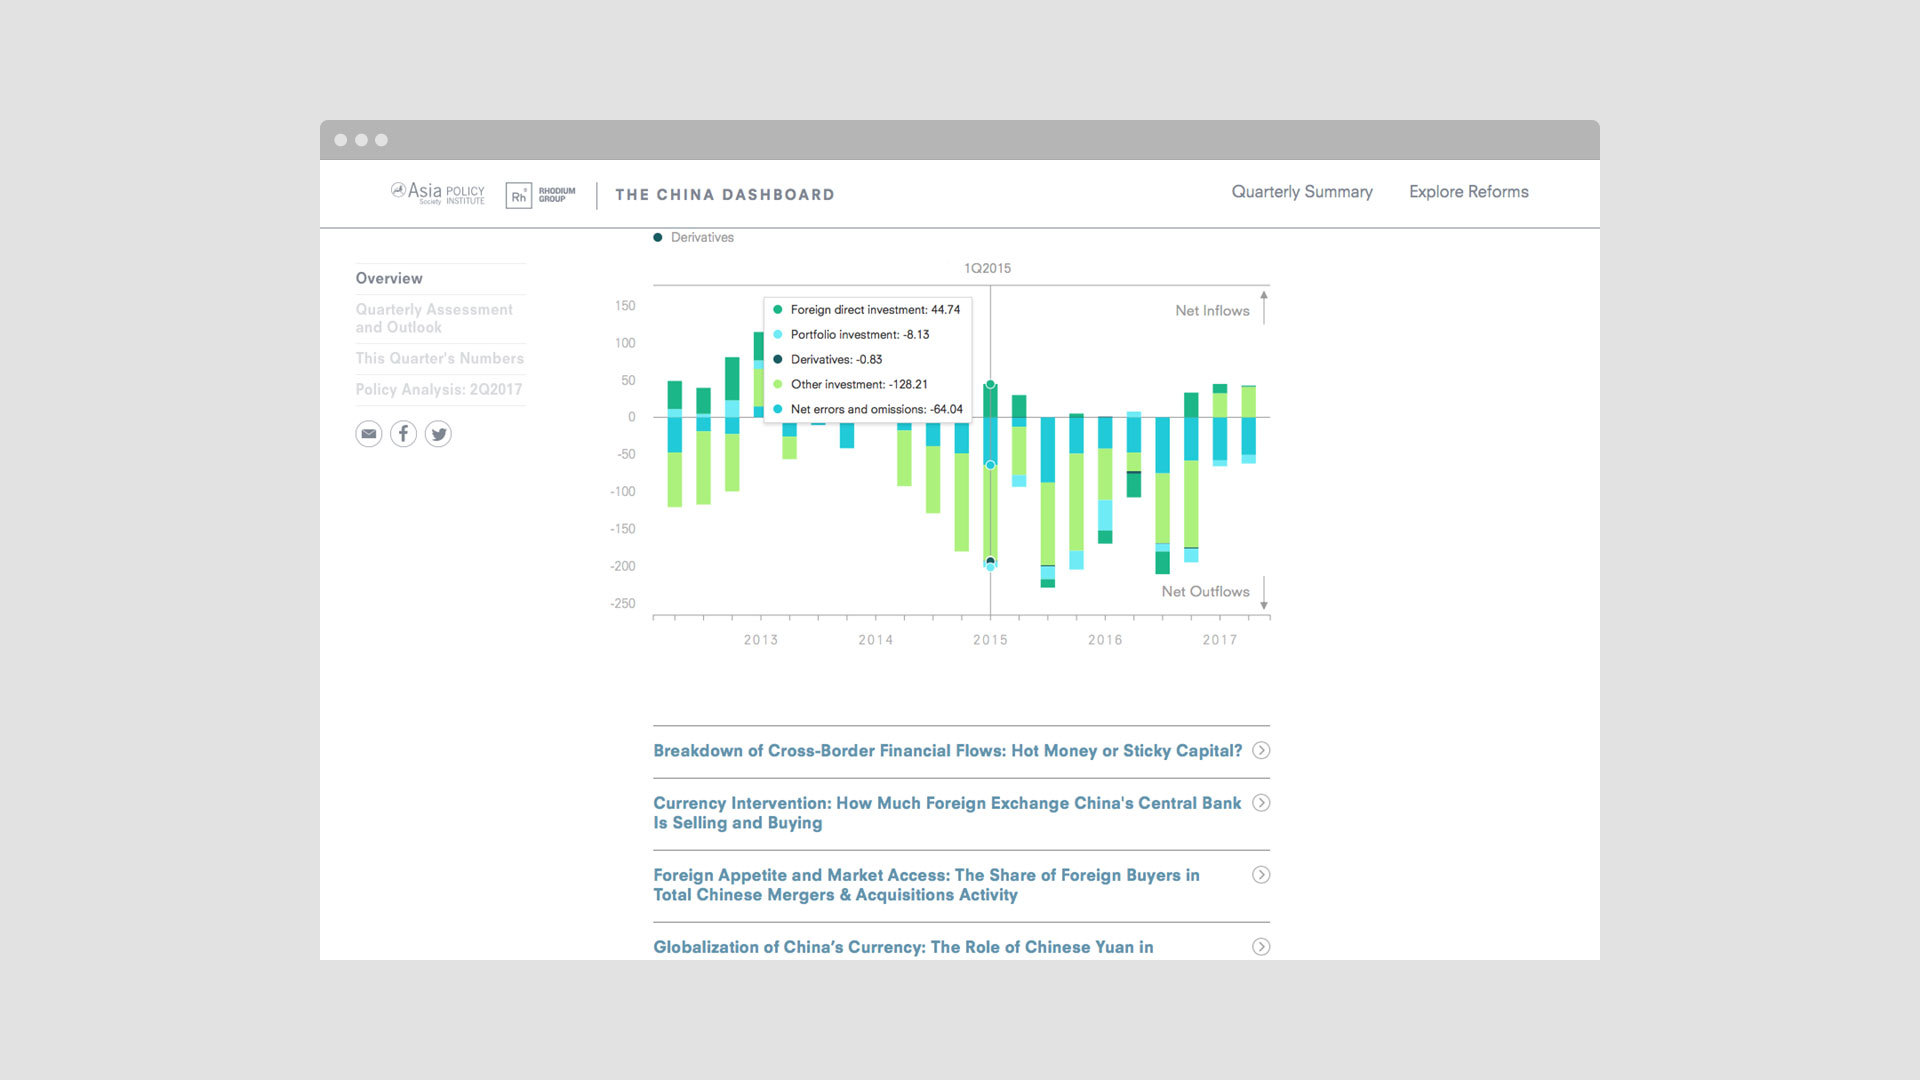Click the 1Q2015 highlighted chart bar
The image size is (1920, 1080).
pyautogui.click(x=990, y=500)
